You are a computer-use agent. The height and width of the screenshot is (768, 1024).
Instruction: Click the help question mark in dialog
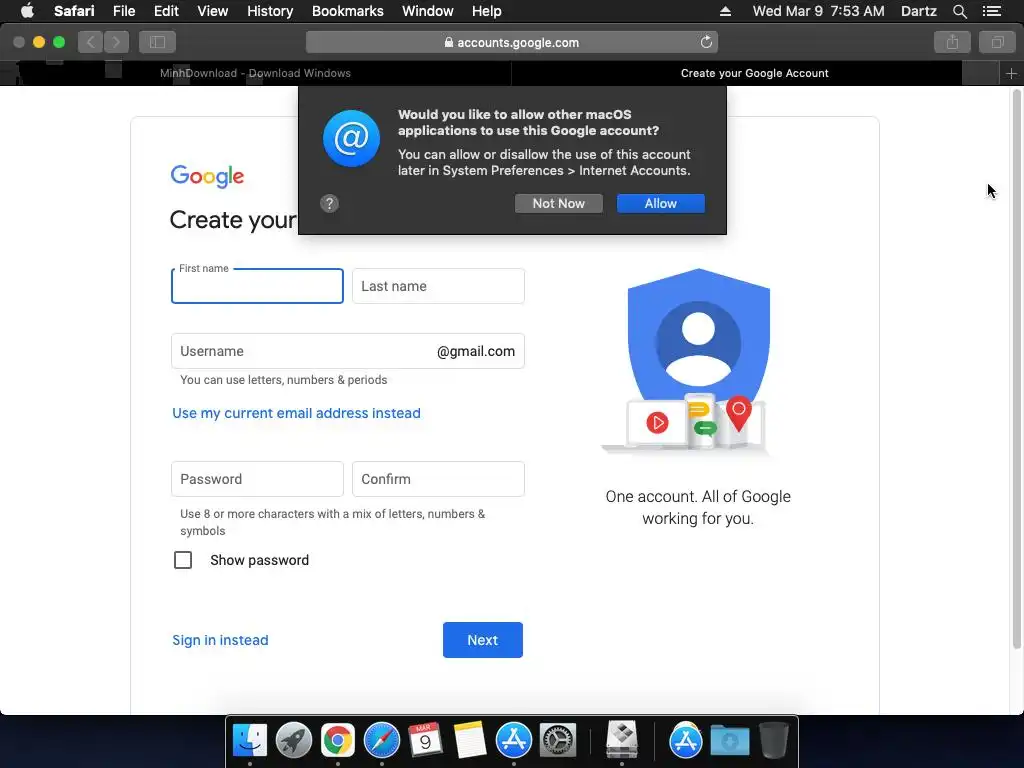point(329,203)
